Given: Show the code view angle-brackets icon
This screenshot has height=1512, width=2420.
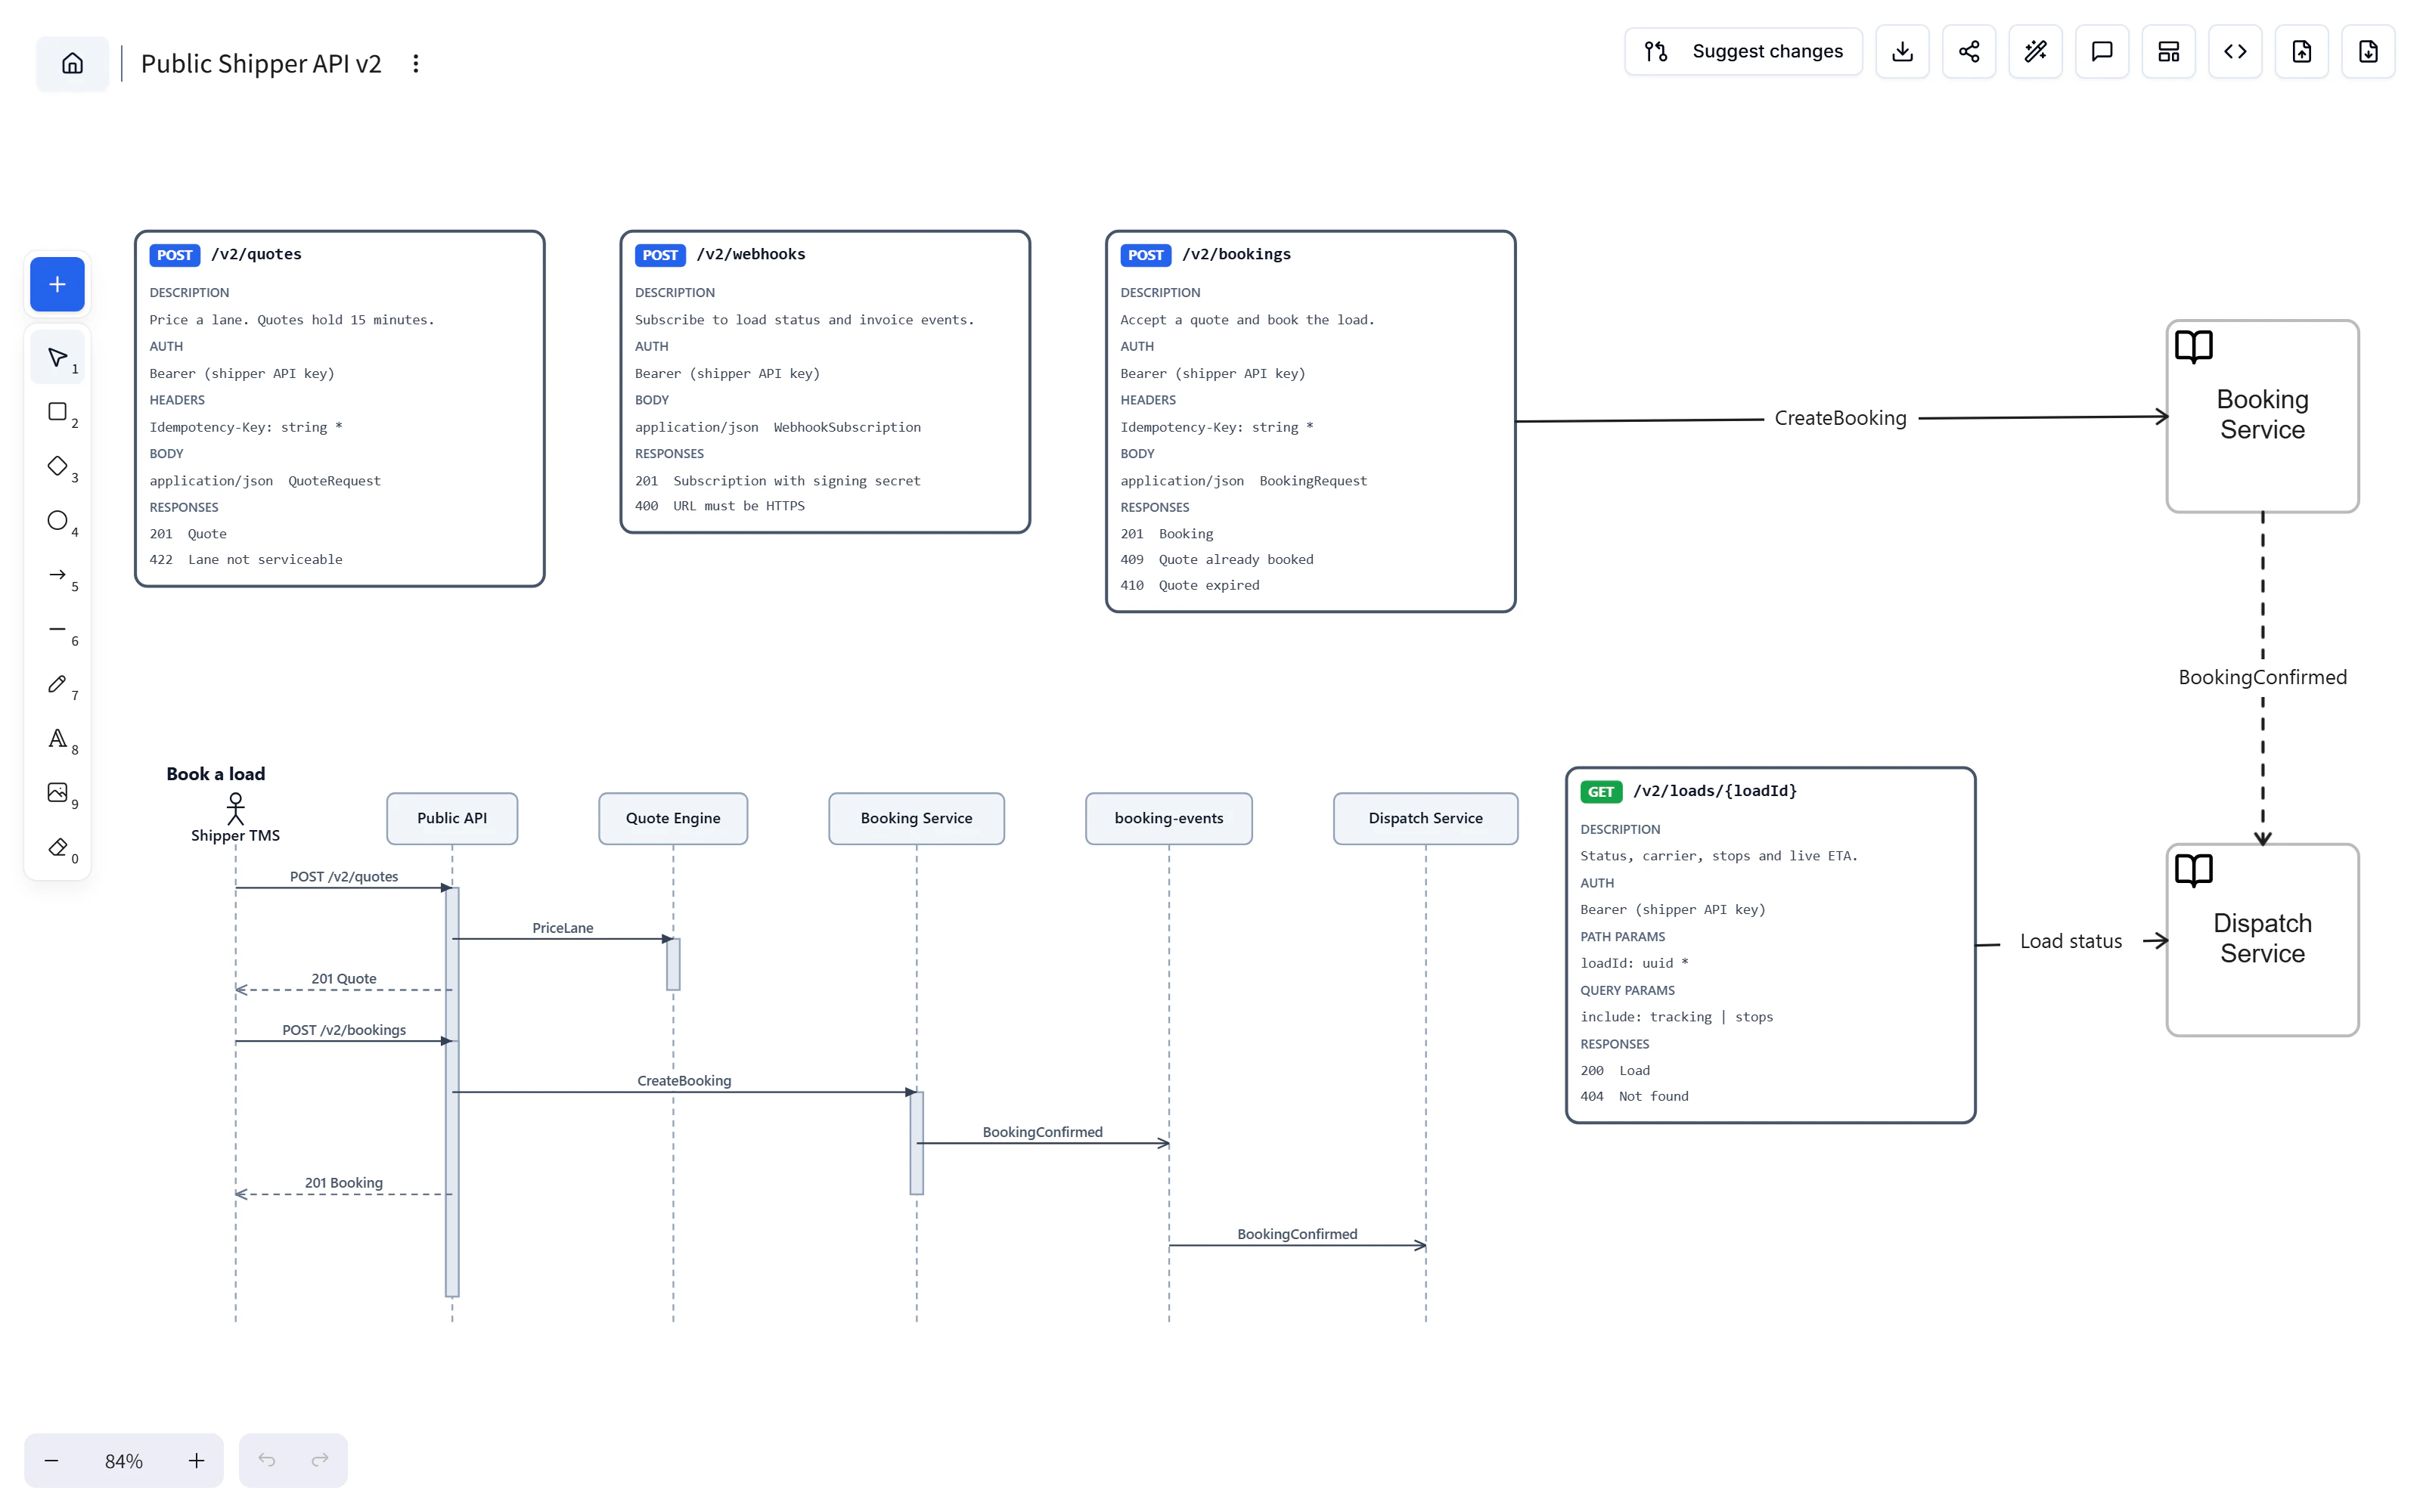Looking at the screenshot, I should (x=2234, y=51).
